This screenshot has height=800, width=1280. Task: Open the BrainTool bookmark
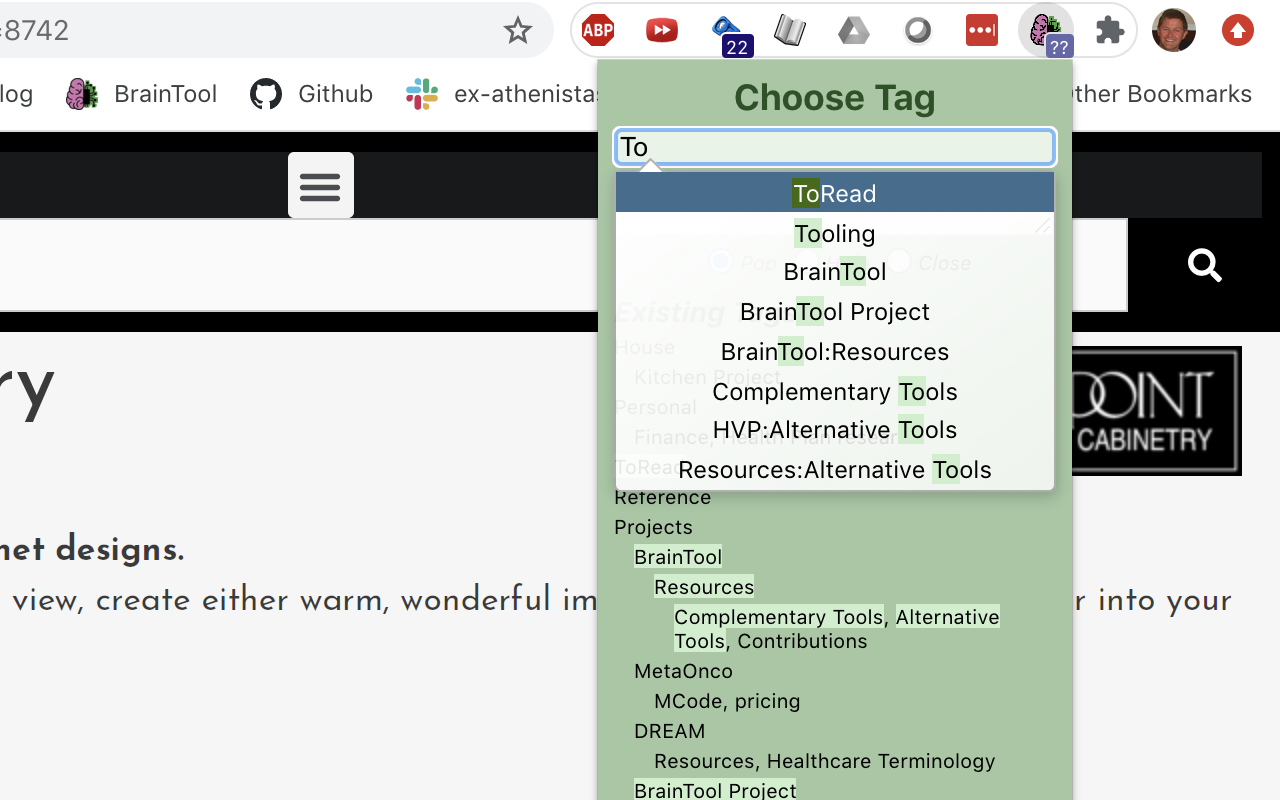pyautogui.click(x=141, y=94)
